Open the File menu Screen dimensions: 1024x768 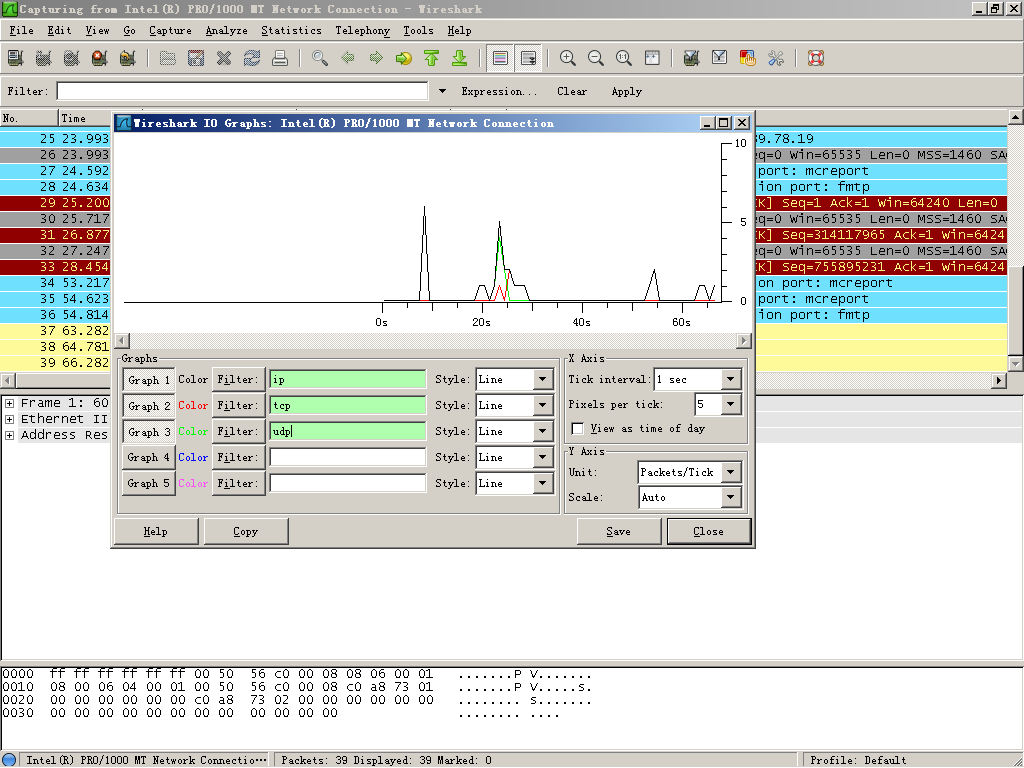click(21, 31)
